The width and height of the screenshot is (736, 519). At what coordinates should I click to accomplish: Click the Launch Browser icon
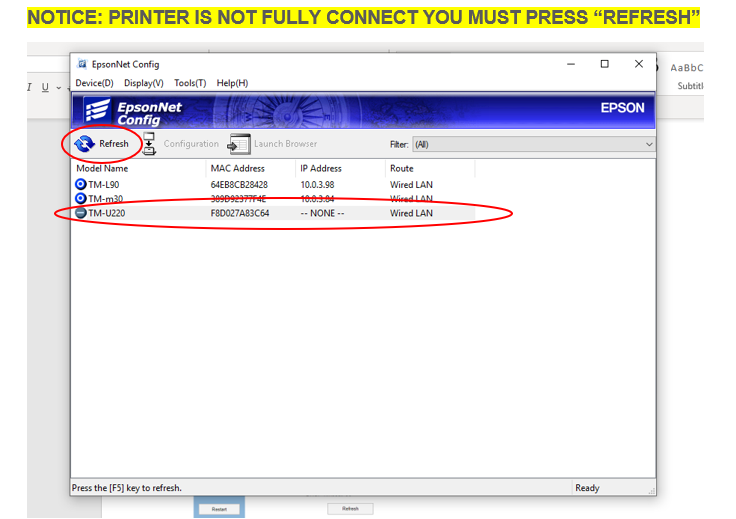(x=239, y=144)
